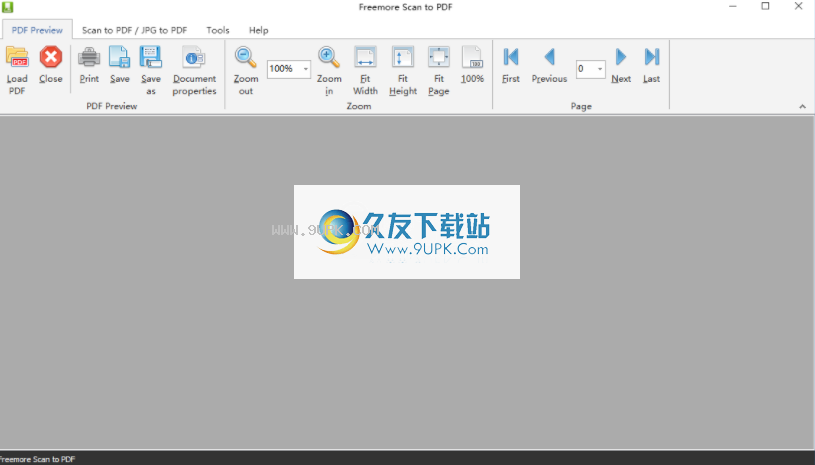Minimize the Freemore Scan to PDF window
This screenshot has width=815, height=465.
(733, 7)
